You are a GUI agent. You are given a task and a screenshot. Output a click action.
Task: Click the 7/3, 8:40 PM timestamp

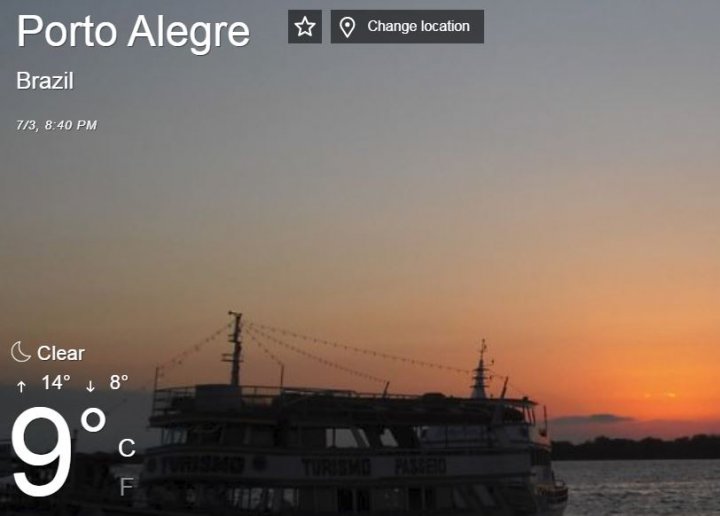point(56,125)
